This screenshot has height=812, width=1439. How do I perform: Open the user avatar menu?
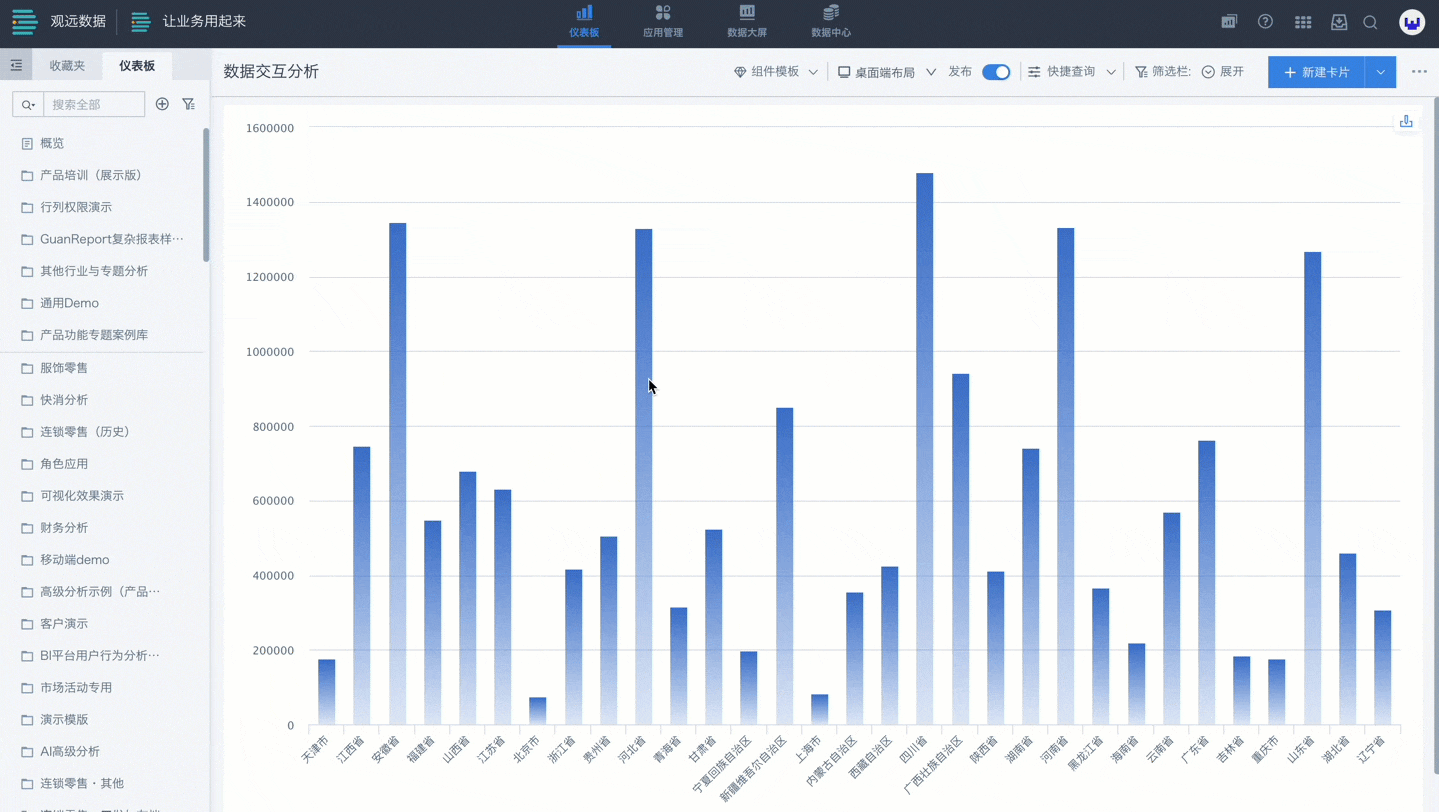1411,22
